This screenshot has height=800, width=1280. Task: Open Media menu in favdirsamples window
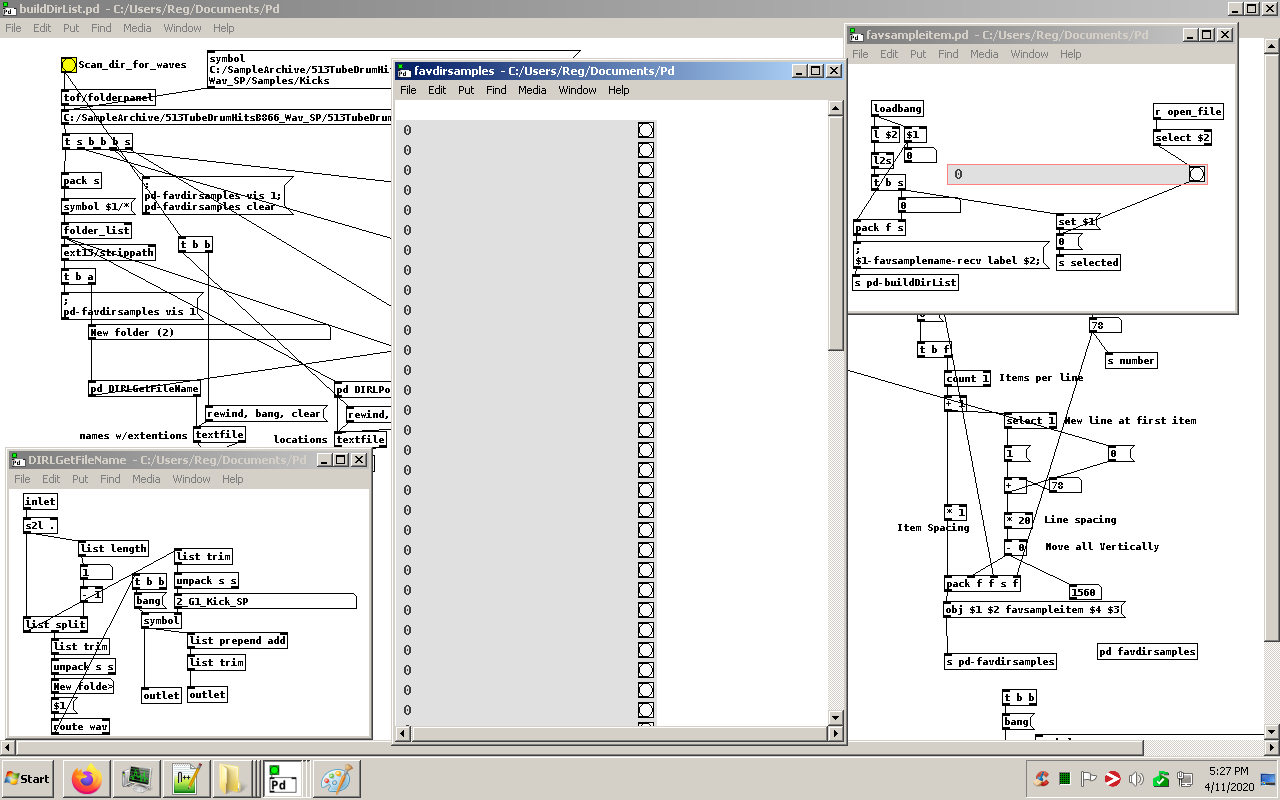click(532, 90)
